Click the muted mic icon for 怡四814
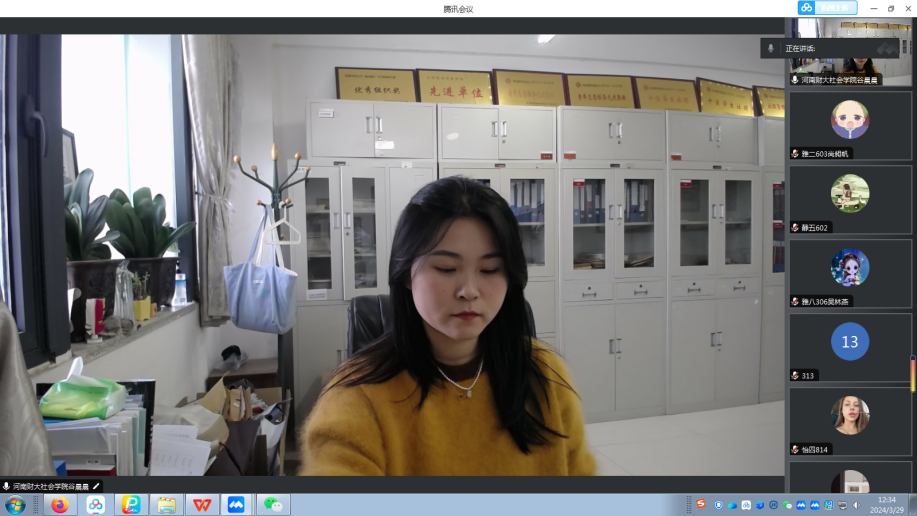Image resolution: width=917 pixels, height=516 pixels. tap(795, 450)
